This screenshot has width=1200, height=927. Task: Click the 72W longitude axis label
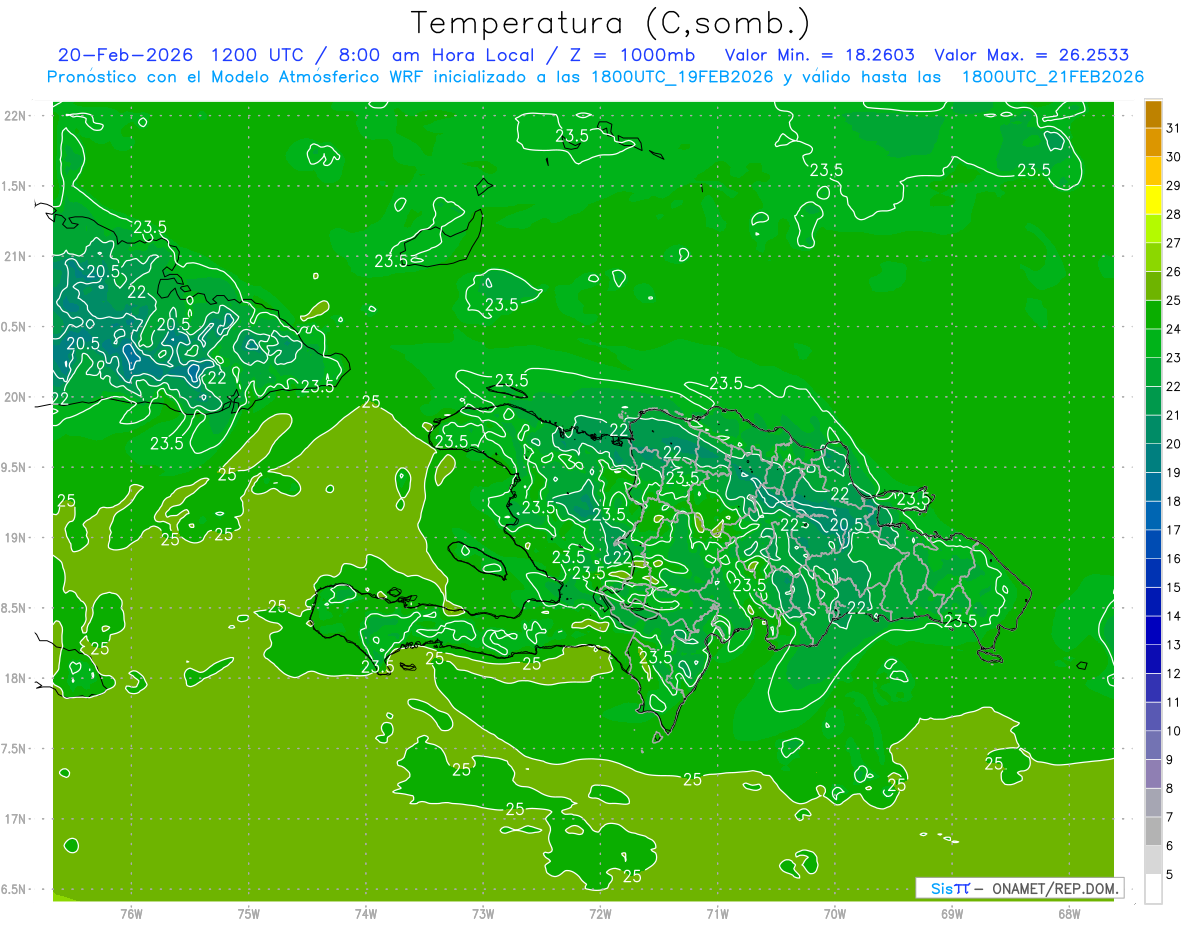point(600,913)
